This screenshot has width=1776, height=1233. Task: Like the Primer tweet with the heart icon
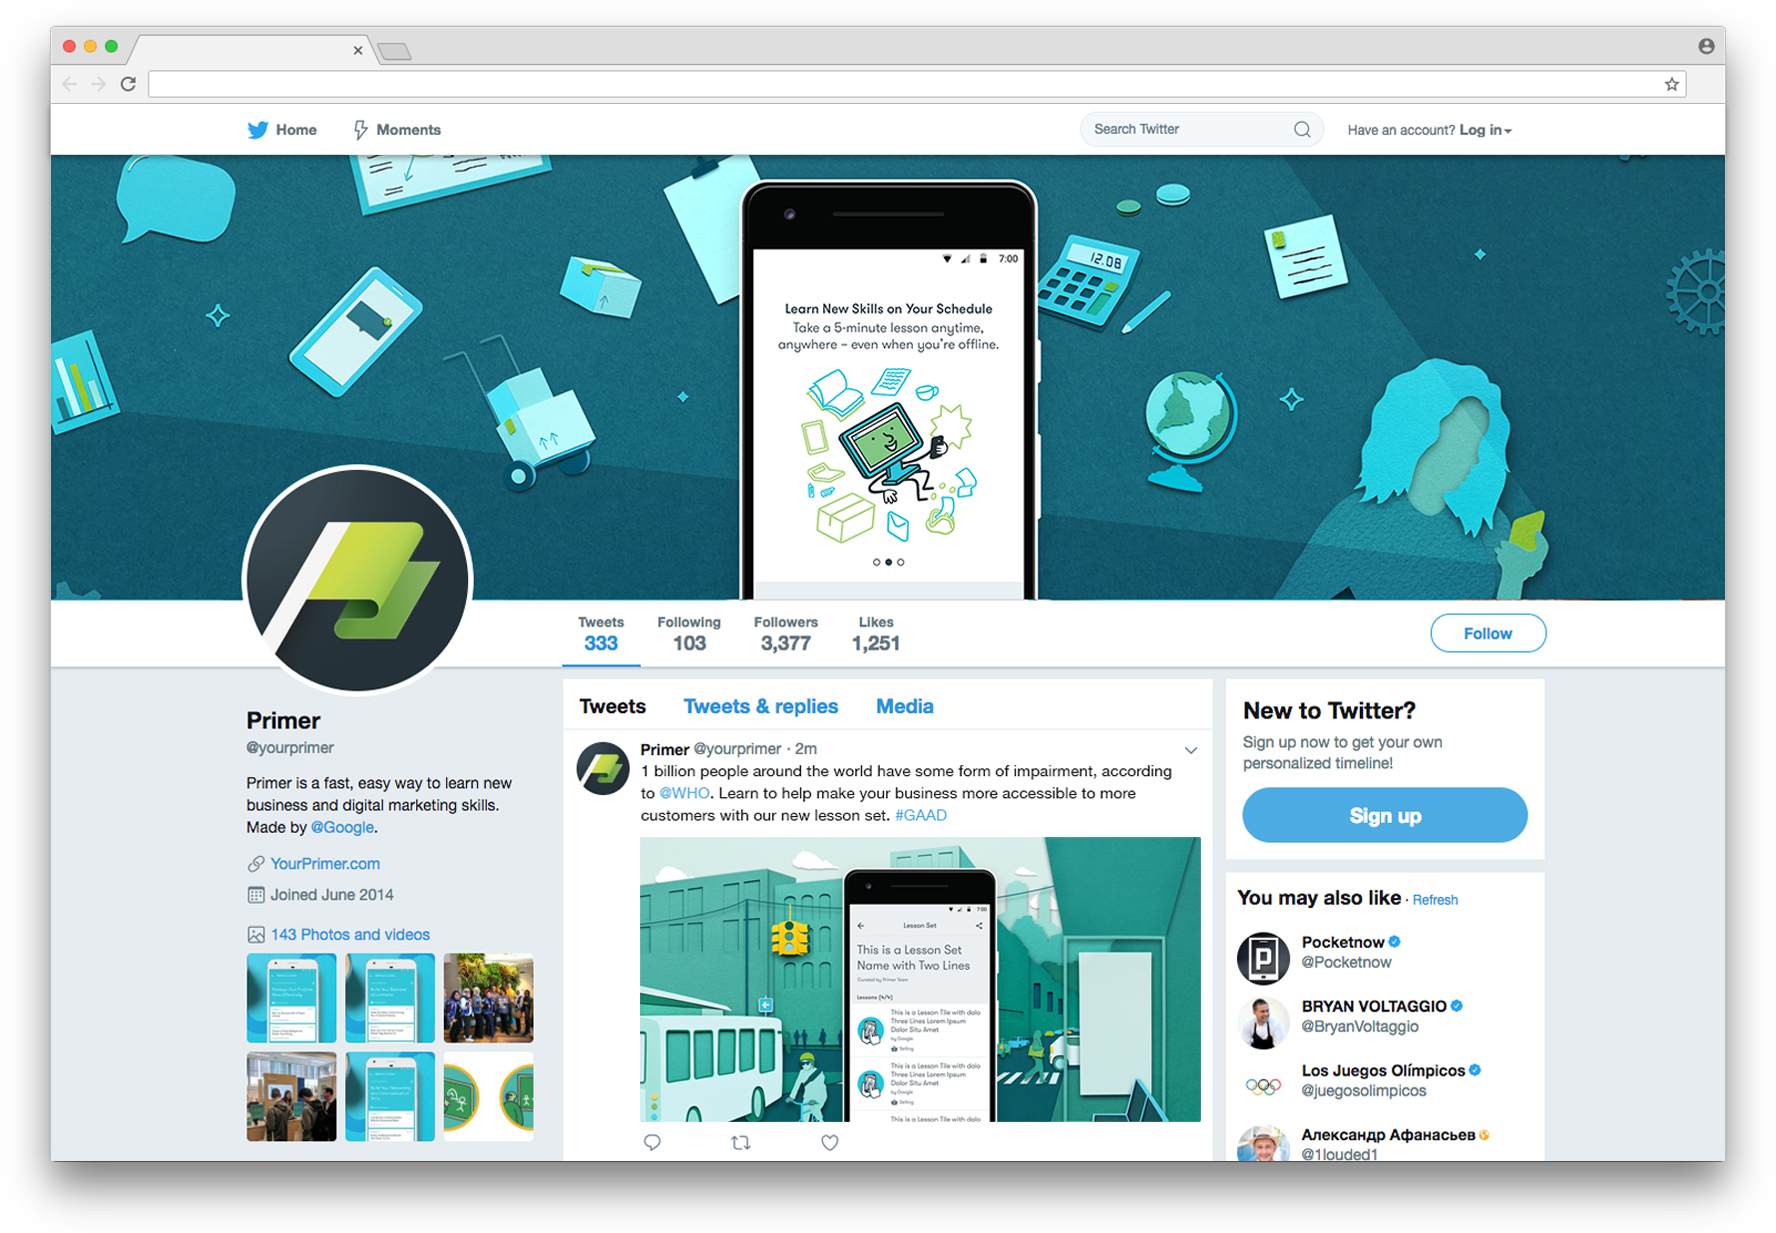829,1142
